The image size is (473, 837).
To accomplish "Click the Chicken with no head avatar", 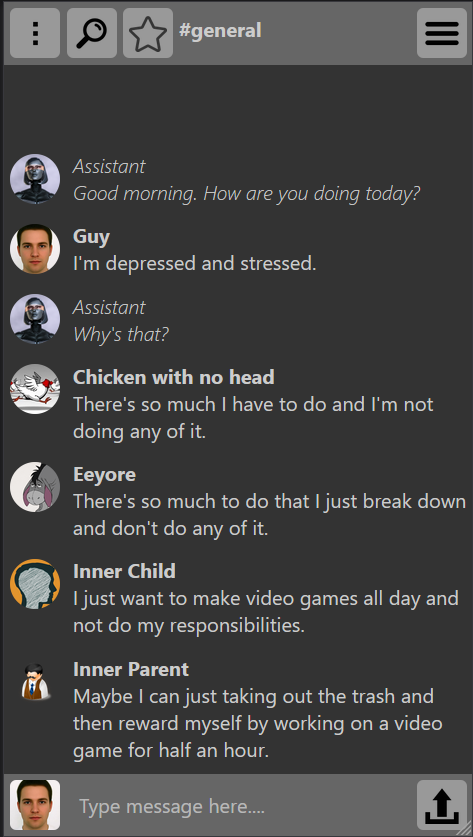I will coord(35,389).
